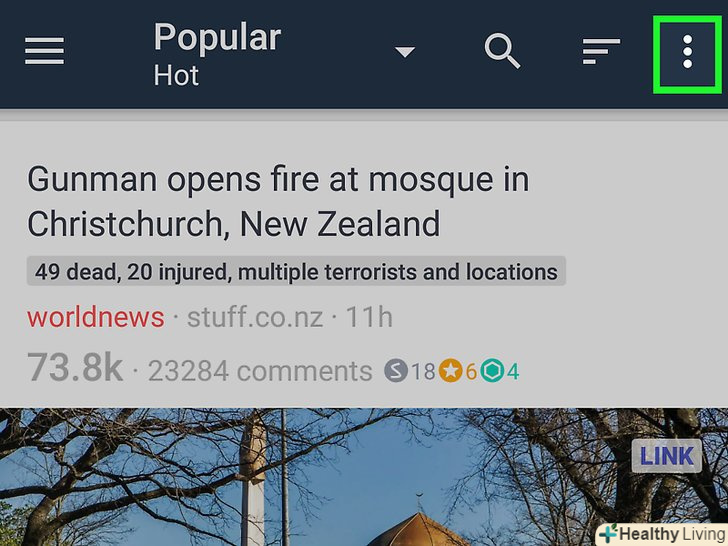This screenshot has height=546, width=728.
Task: Open the 23284 comments link
Action: [x=260, y=371]
